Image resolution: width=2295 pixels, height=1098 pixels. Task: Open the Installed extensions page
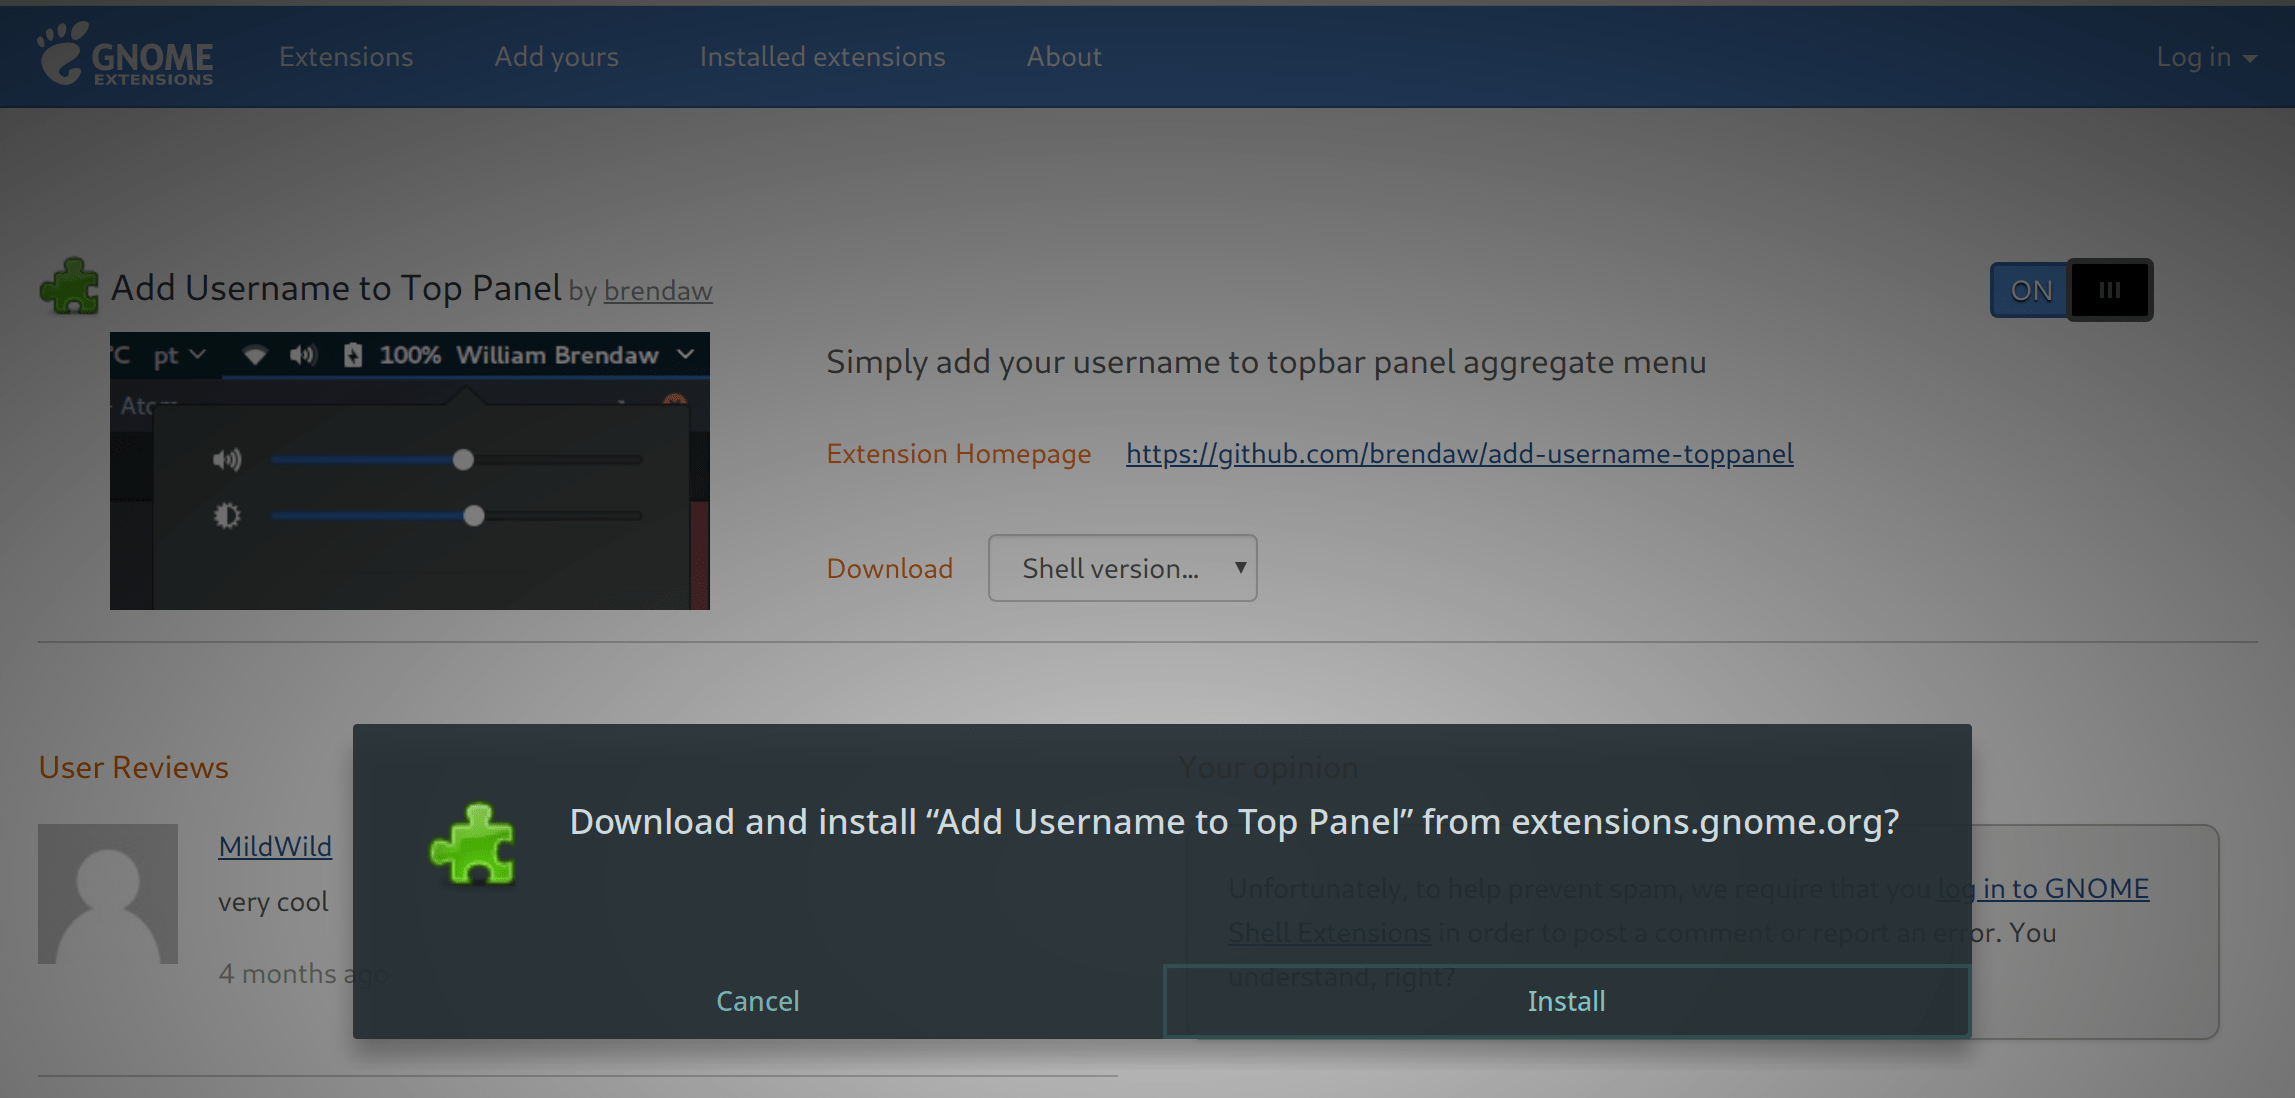tap(822, 57)
